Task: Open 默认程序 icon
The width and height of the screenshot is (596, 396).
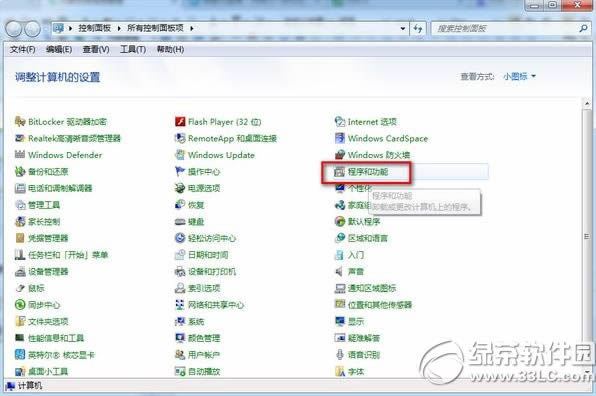Action: (339, 222)
